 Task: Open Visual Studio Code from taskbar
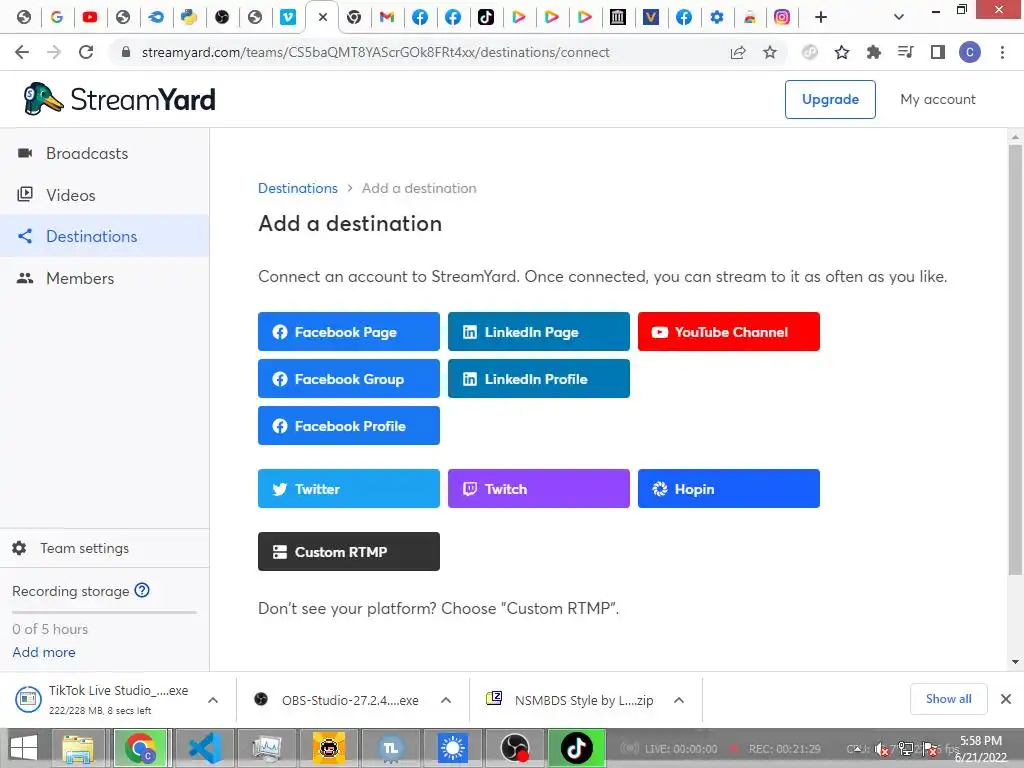(205, 748)
